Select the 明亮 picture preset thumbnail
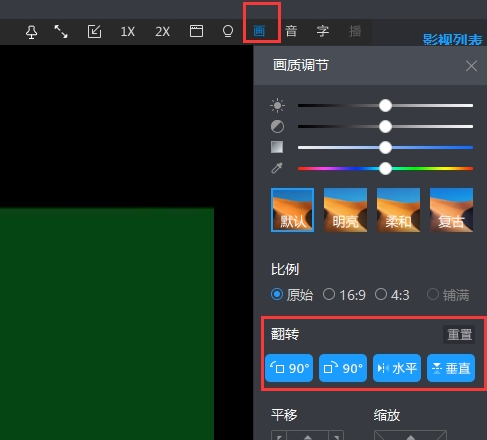This screenshot has width=487, height=440. click(x=345, y=210)
